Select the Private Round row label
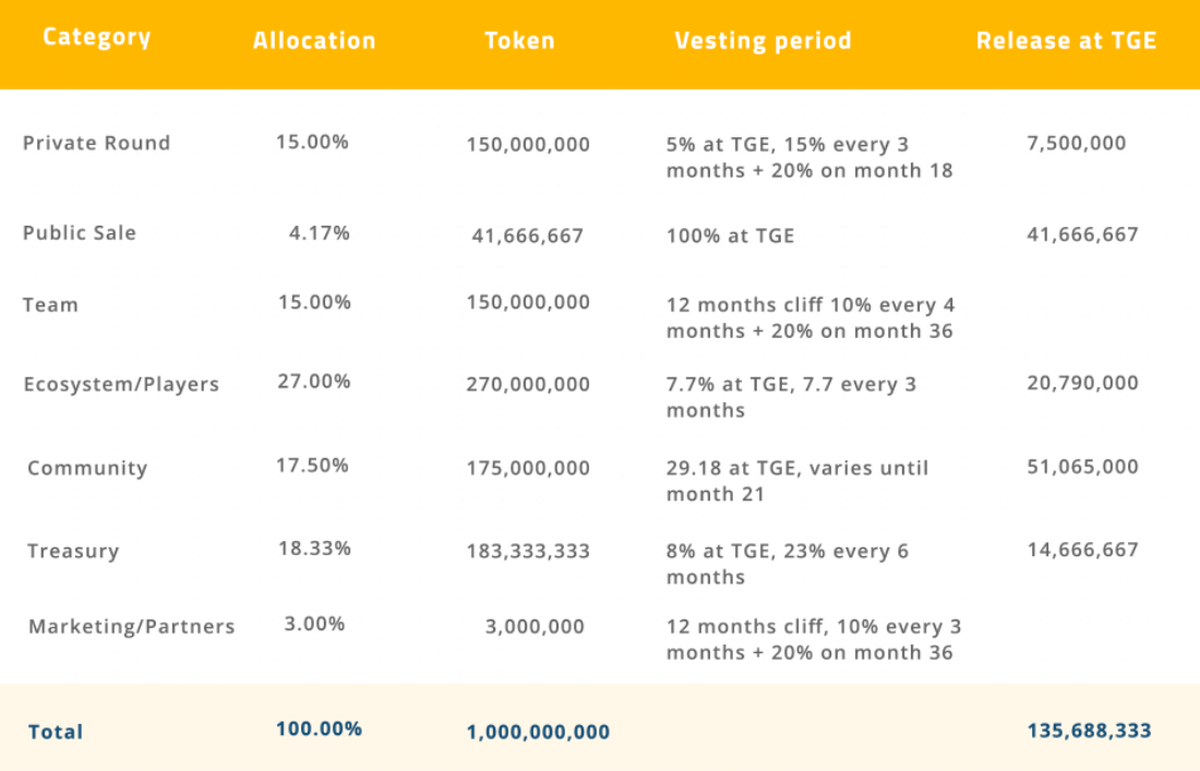Viewport: 1200px width, 771px height. [x=96, y=143]
